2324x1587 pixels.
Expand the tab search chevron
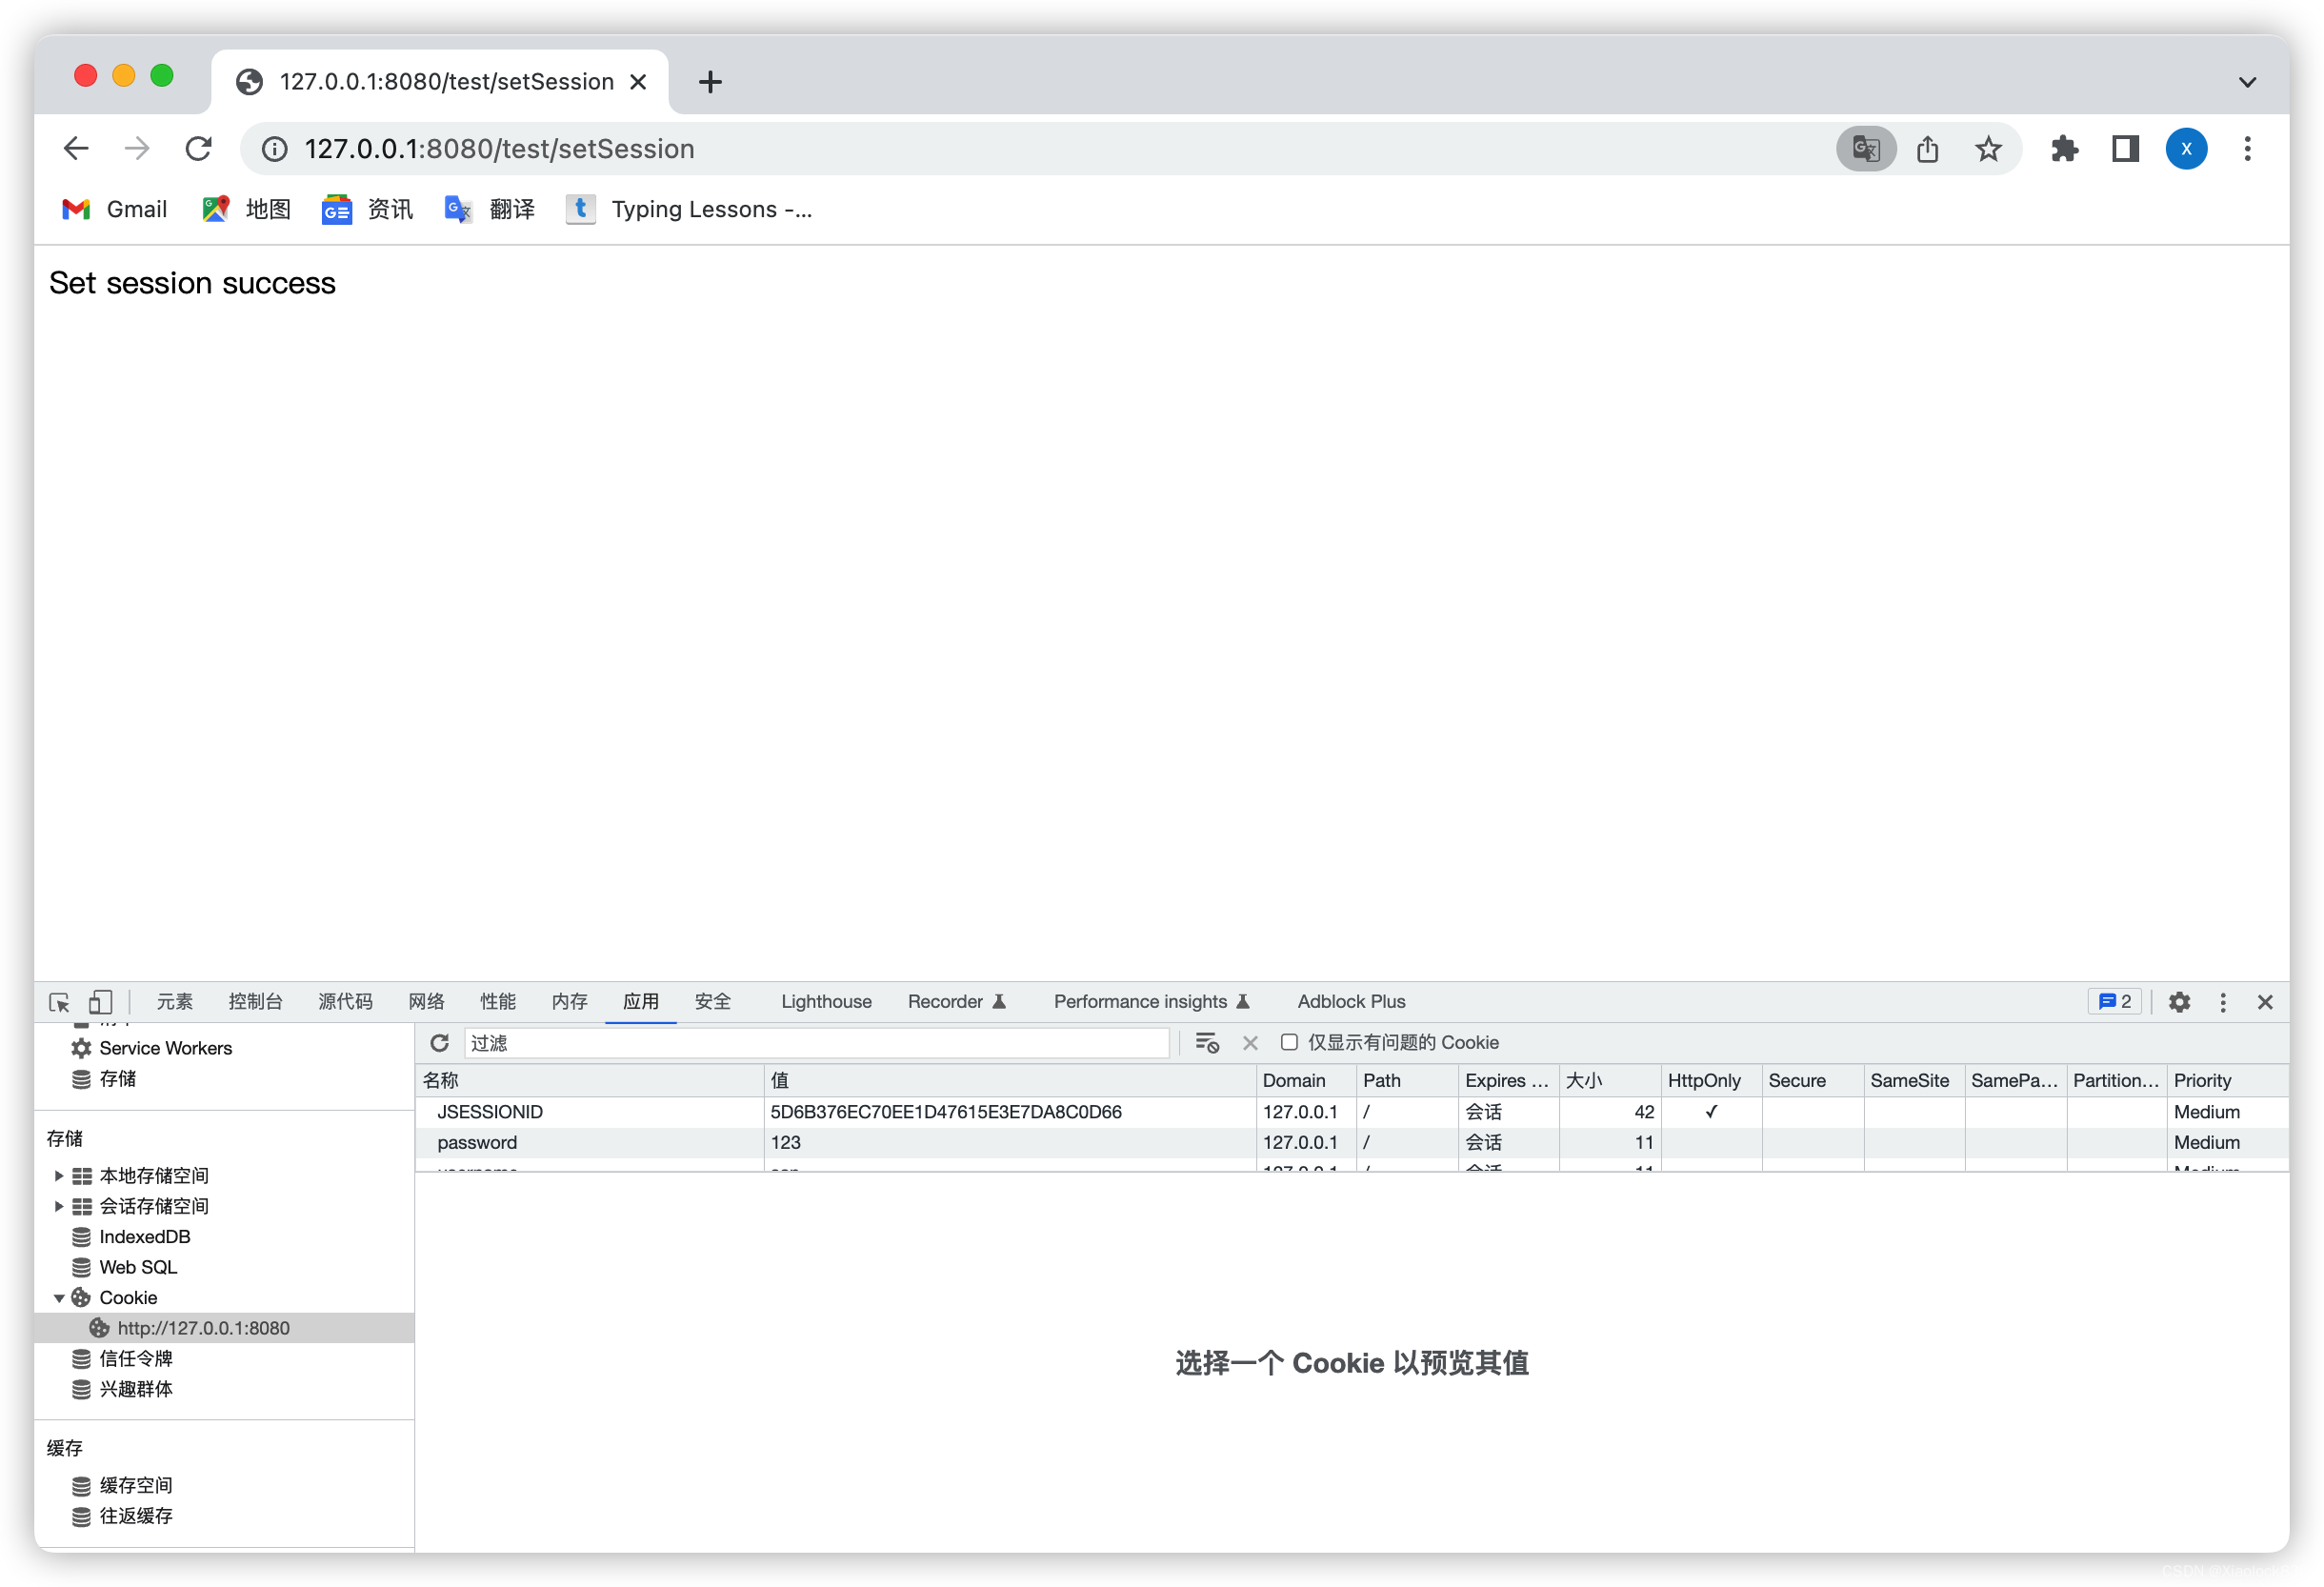2247,82
